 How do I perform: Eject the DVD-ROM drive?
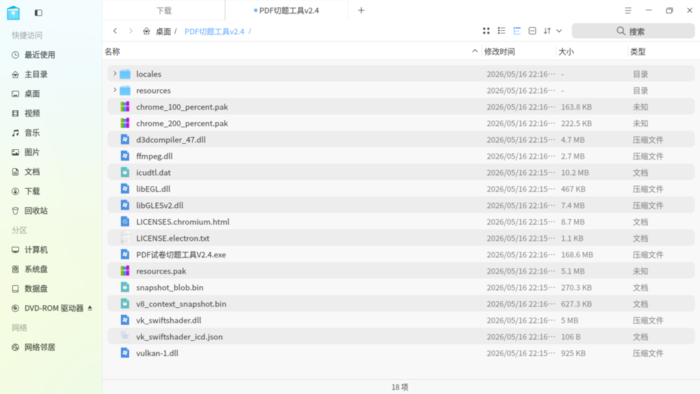[x=90, y=308]
